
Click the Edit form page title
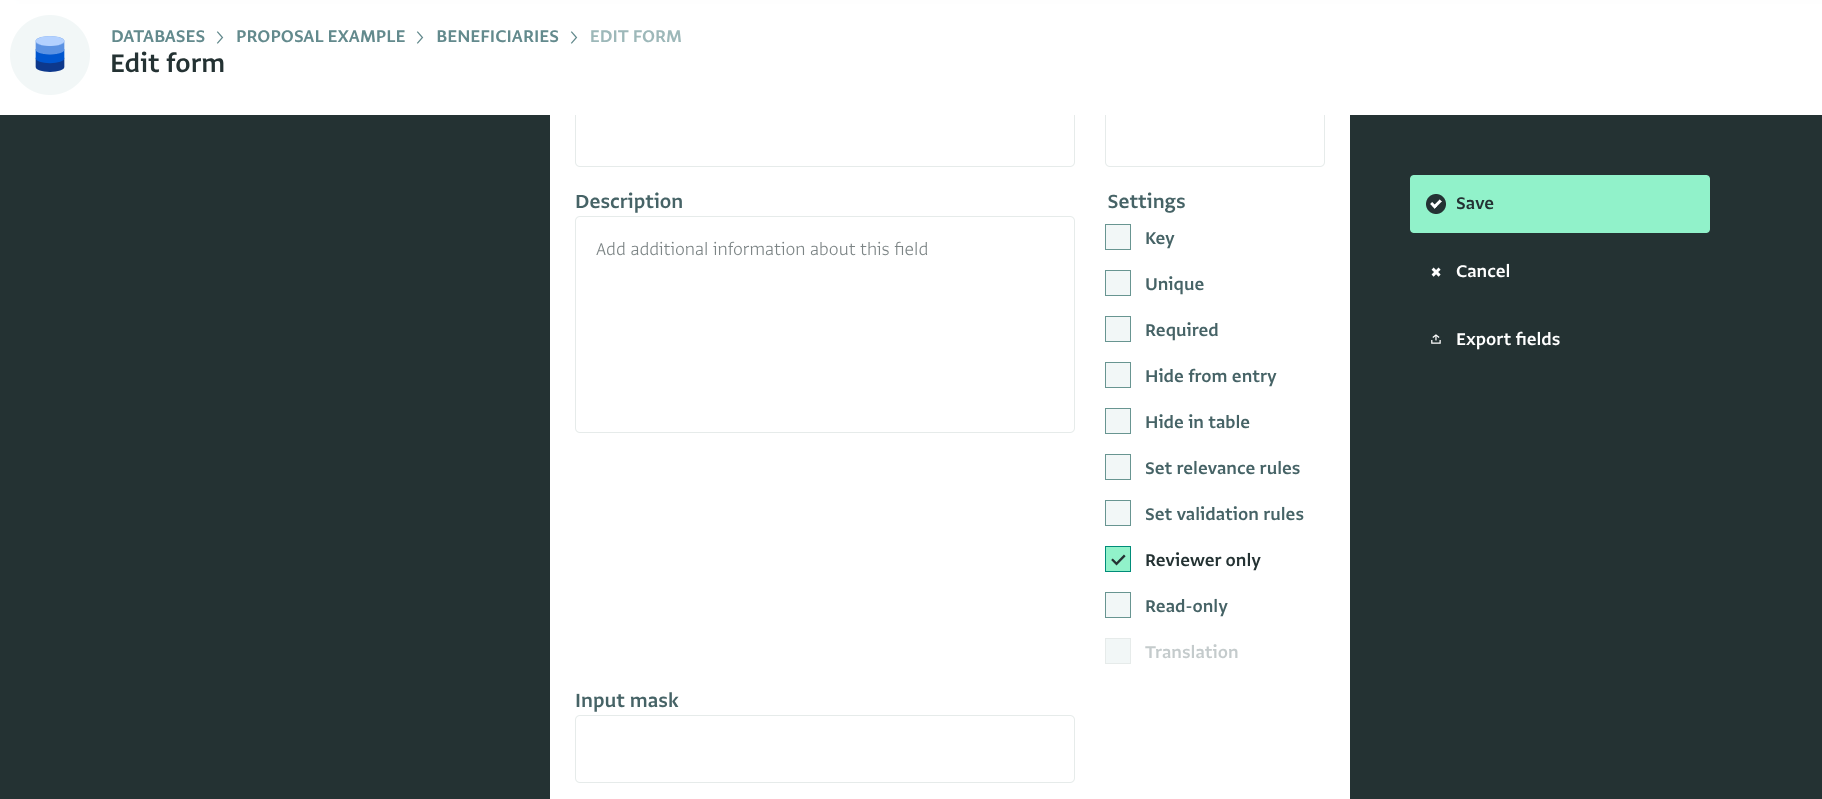tap(167, 63)
